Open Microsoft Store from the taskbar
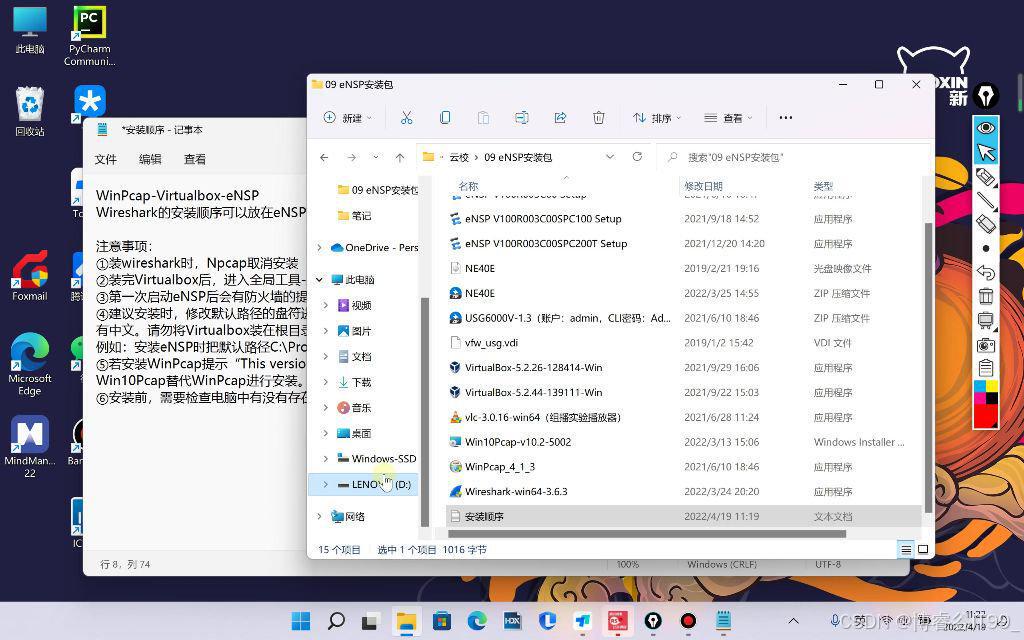This screenshot has height=640, width=1024. 441,620
